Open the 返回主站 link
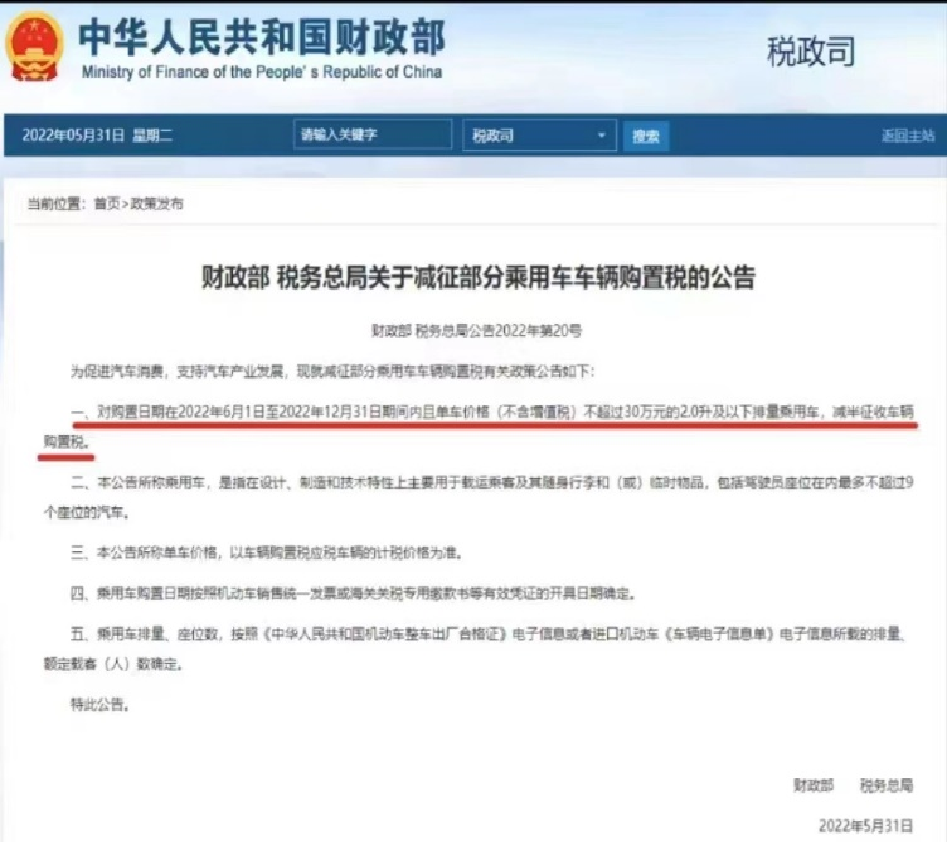 pyautogui.click(x=908, y=135)
